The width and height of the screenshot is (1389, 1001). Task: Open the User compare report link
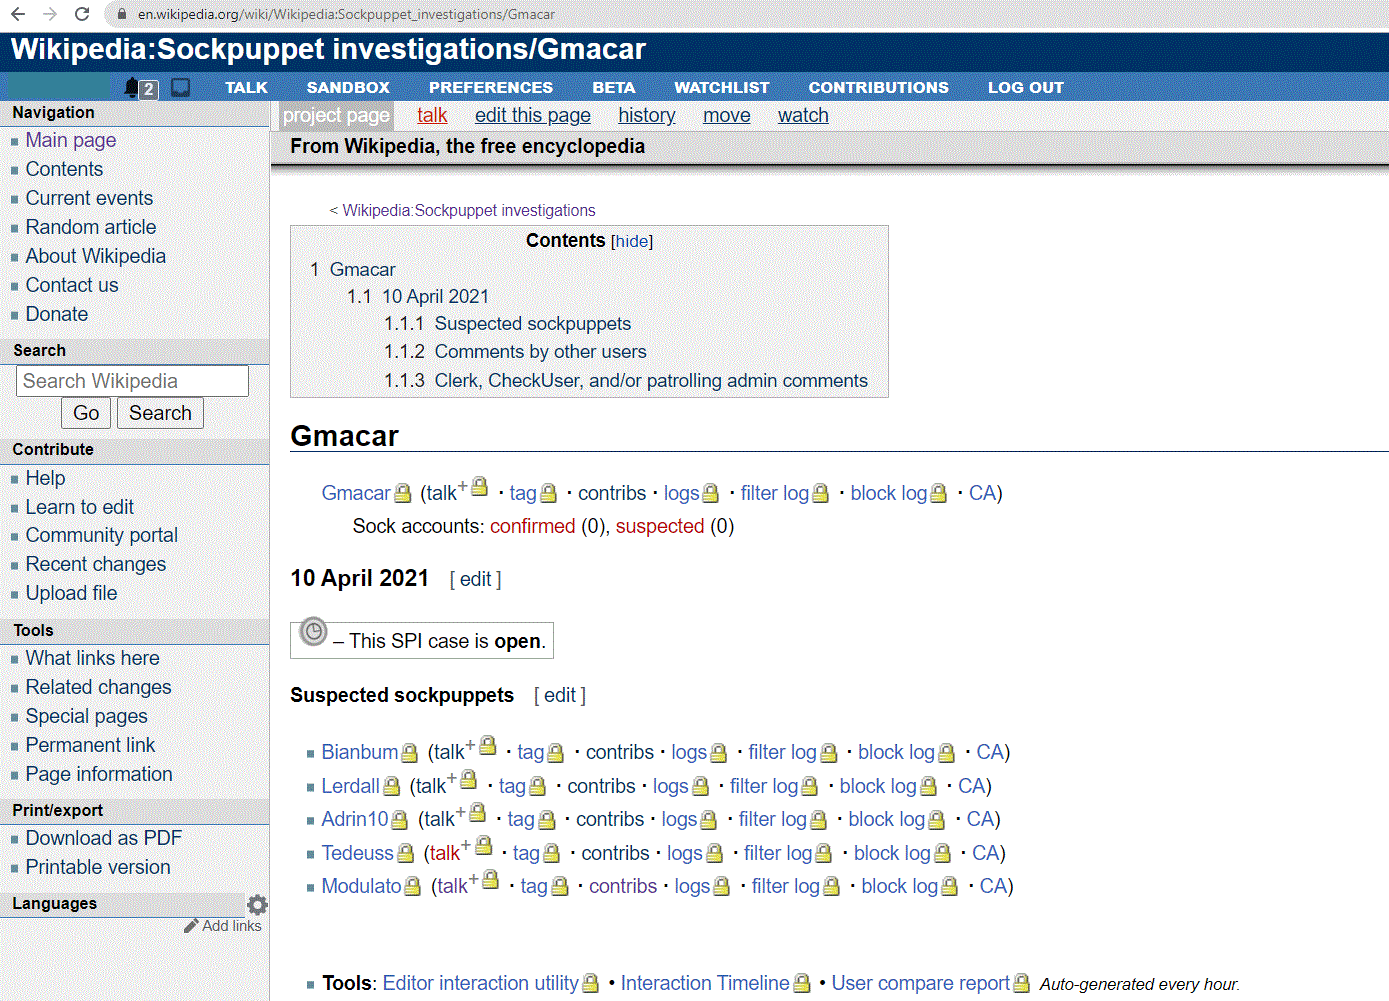(x=921, y=983)
